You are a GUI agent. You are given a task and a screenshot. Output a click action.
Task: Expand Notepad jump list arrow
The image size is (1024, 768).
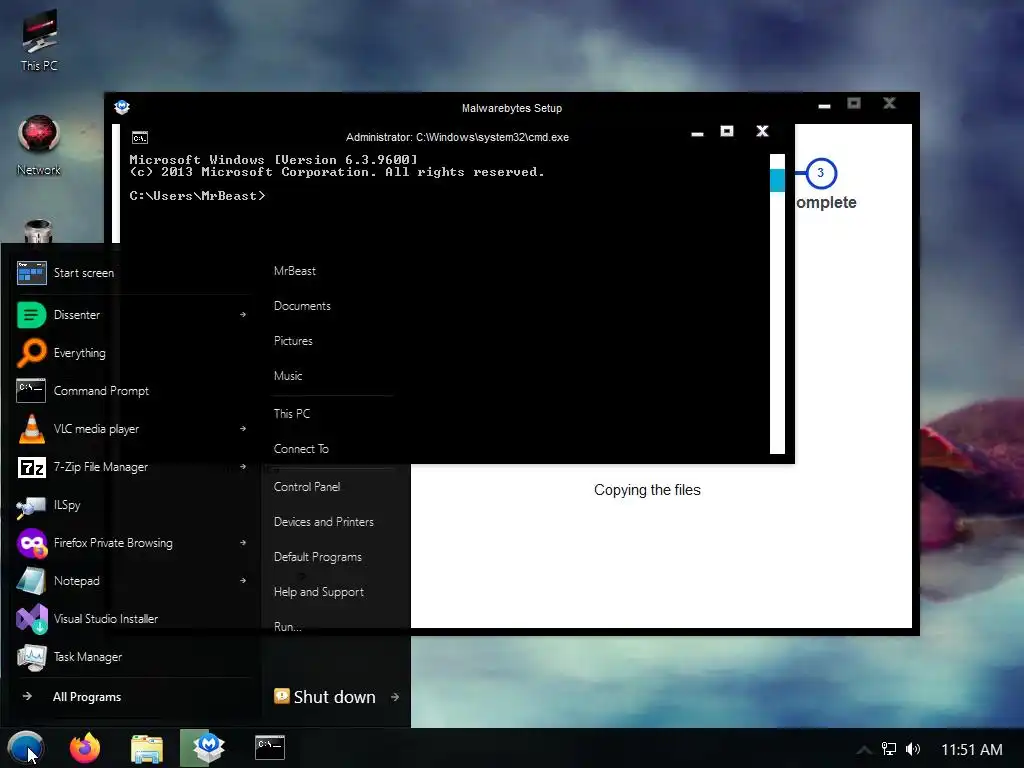coord(243,581)
